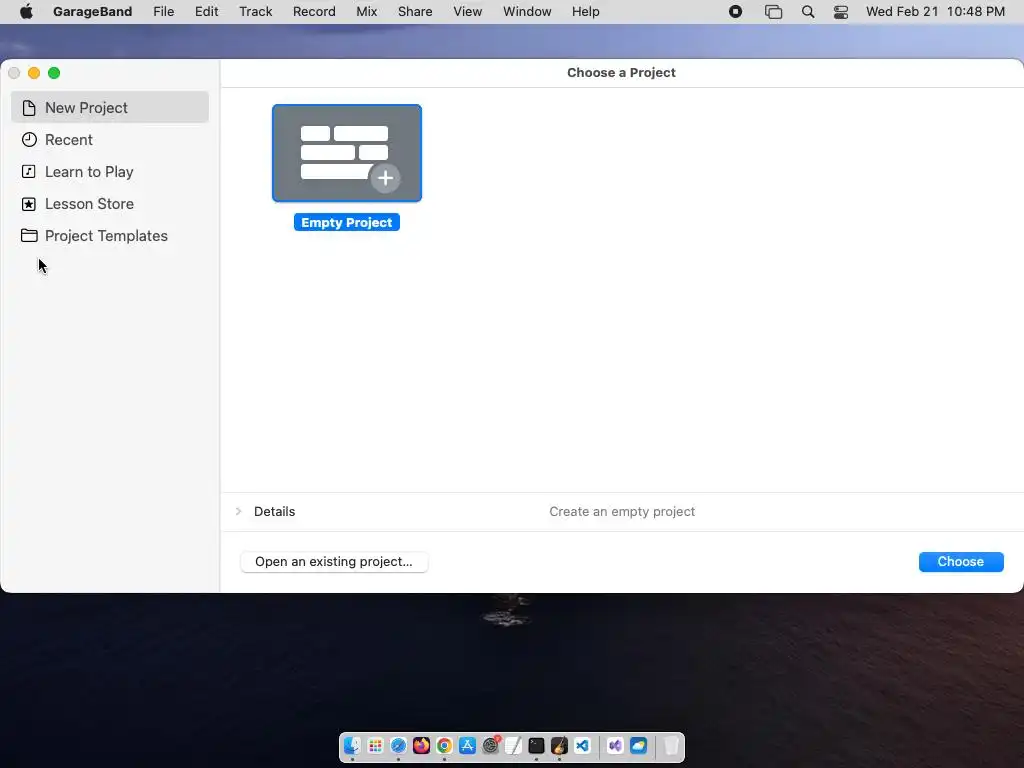Click the Learn to Play music note icon

[x=29, y=172]
